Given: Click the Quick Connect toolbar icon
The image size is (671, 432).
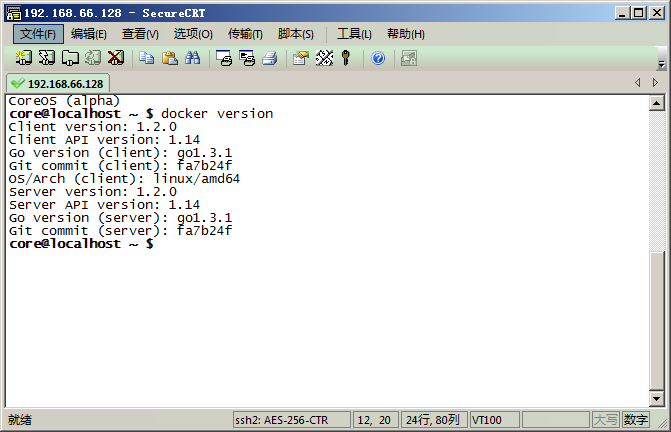Looking at the screenshot, I should [x=46, y=58].
